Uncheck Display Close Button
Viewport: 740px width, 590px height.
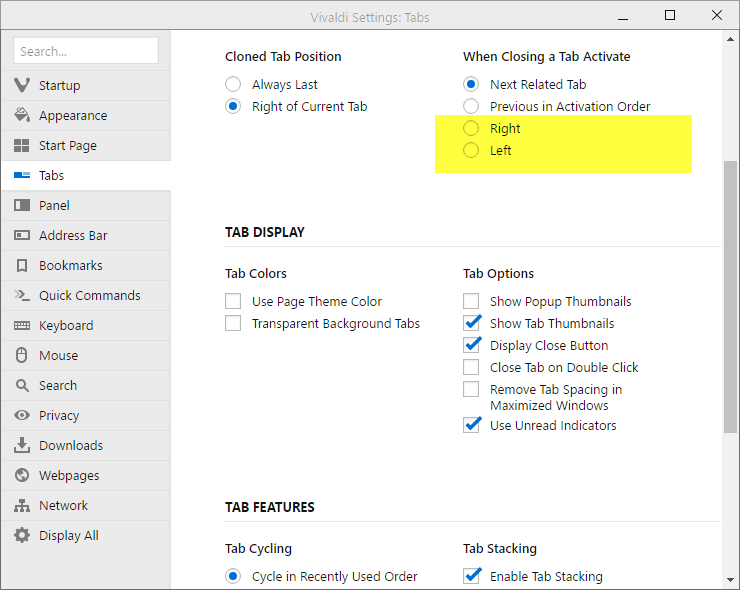point(471,345)
